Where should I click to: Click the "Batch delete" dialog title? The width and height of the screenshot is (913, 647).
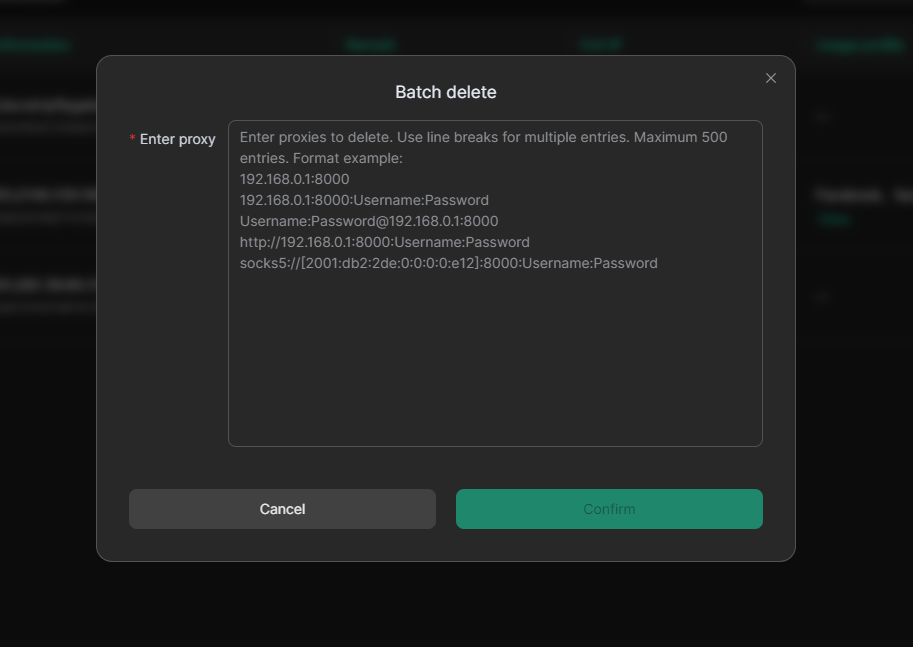[x=445, y=92]
